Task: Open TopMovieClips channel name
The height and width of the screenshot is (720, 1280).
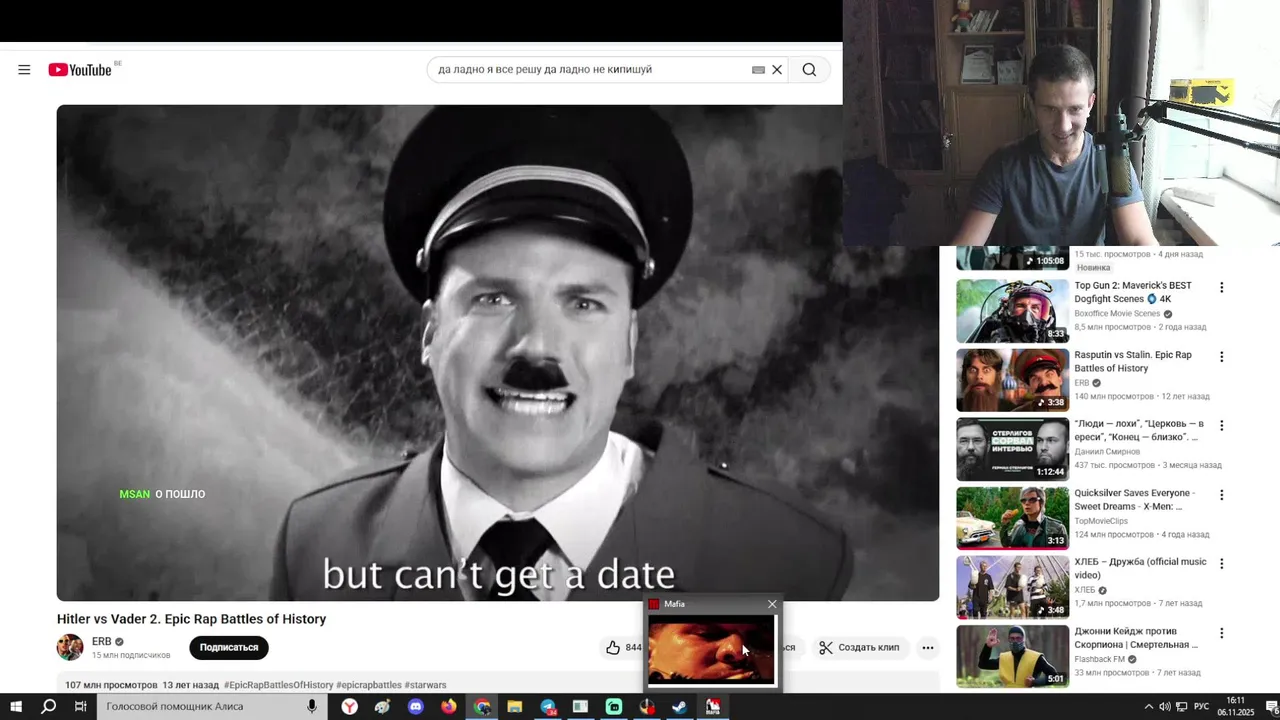Action: pyautogui.click(x=1101, y=521)
